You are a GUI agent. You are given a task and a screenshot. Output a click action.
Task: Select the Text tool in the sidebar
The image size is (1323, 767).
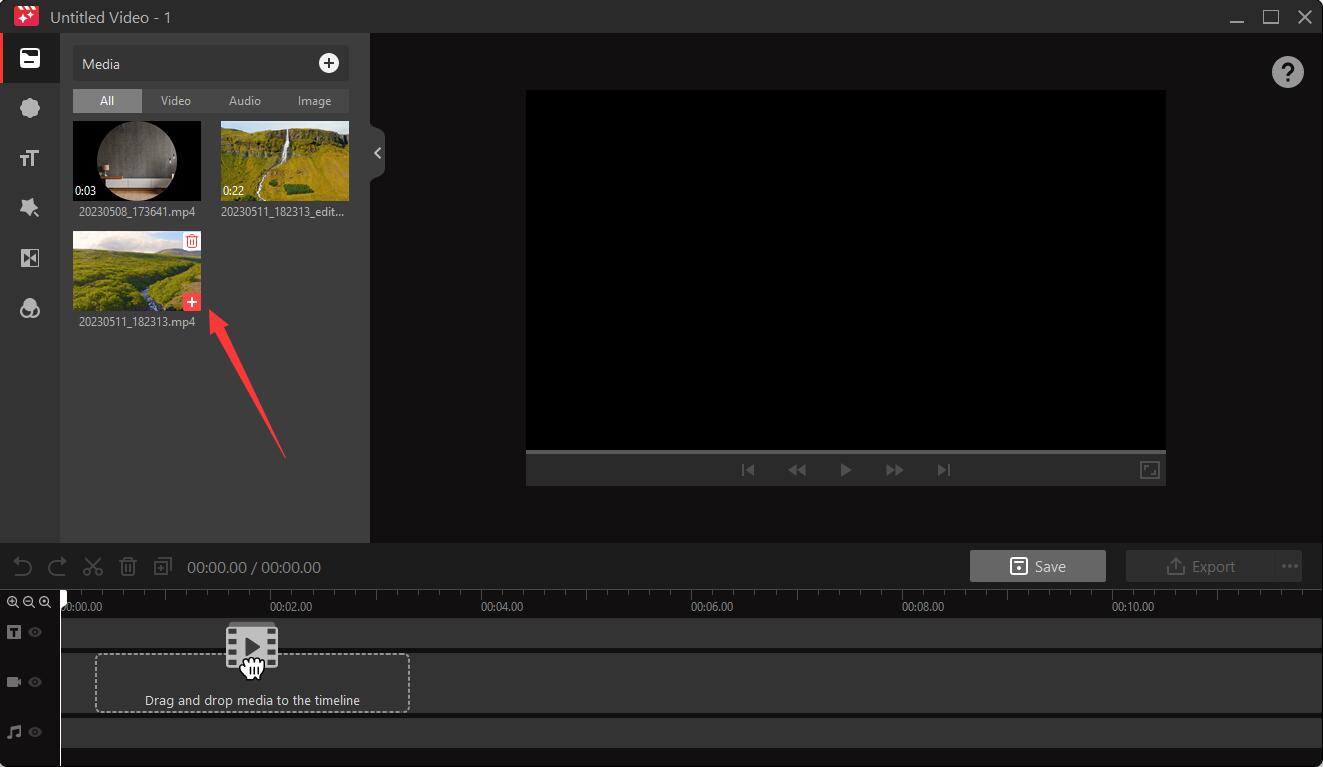[29, 157]
